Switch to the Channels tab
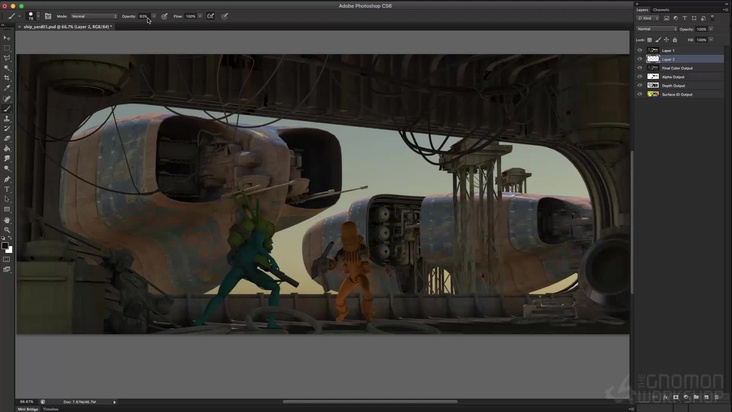This screenshot has width=732, height=412. [661, 9]
